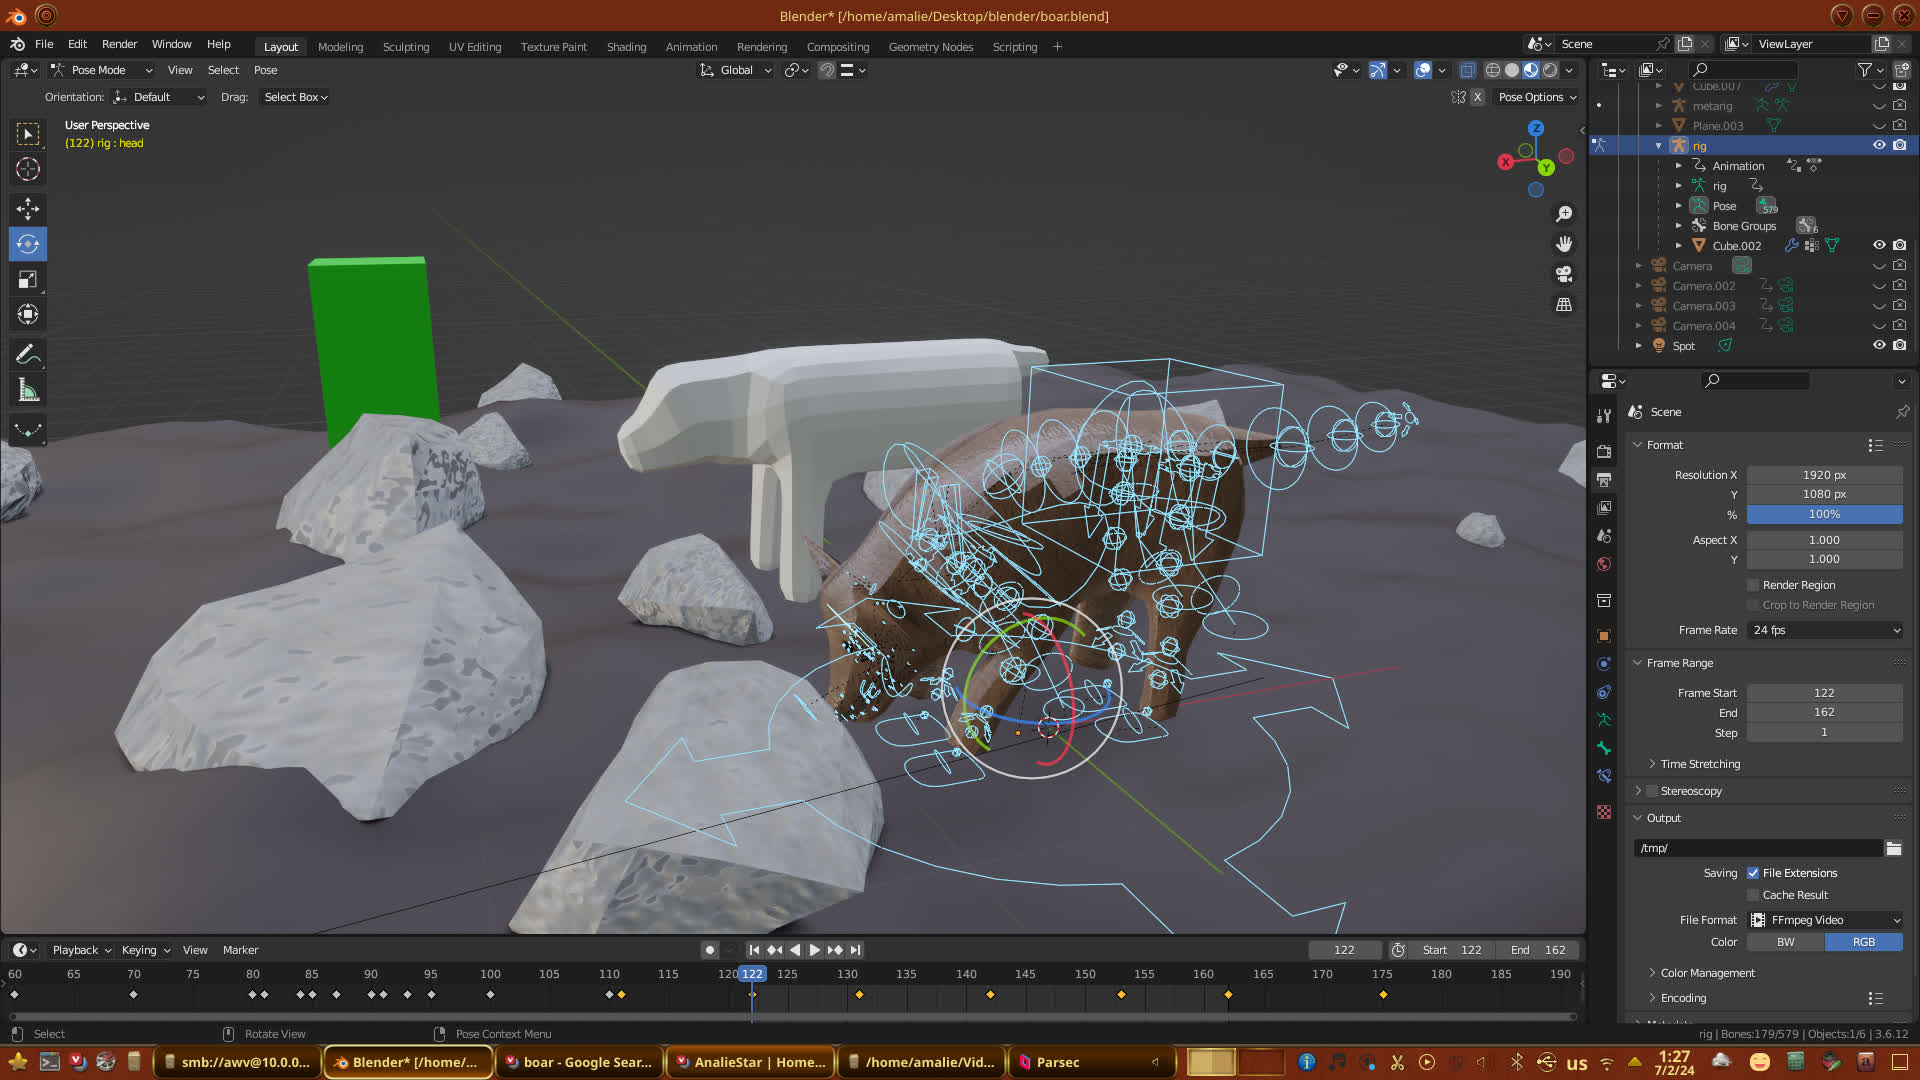Open Output properties tab
This screenshot has width=1920, height=1080.
coord(1604,480)
